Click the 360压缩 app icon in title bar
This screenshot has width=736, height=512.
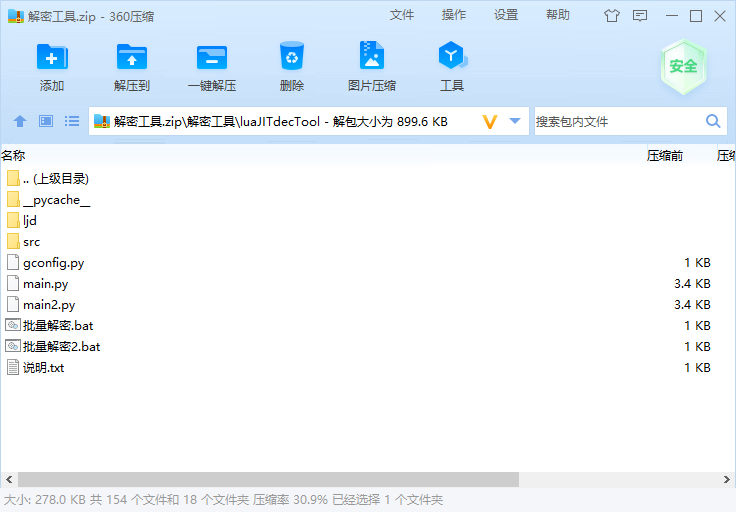[x=15, y=16]
